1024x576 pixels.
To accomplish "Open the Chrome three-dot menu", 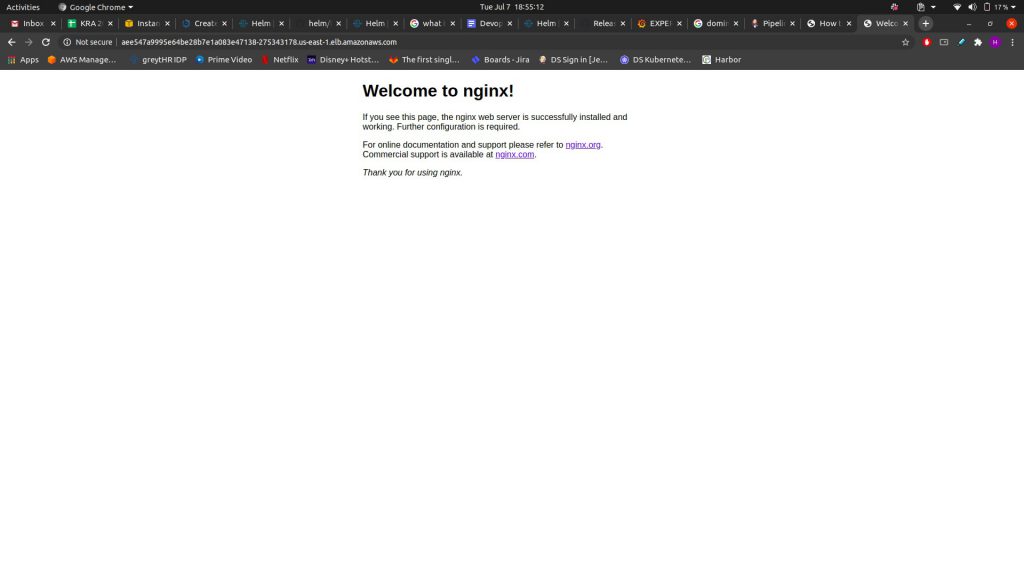I will 1012,42.
